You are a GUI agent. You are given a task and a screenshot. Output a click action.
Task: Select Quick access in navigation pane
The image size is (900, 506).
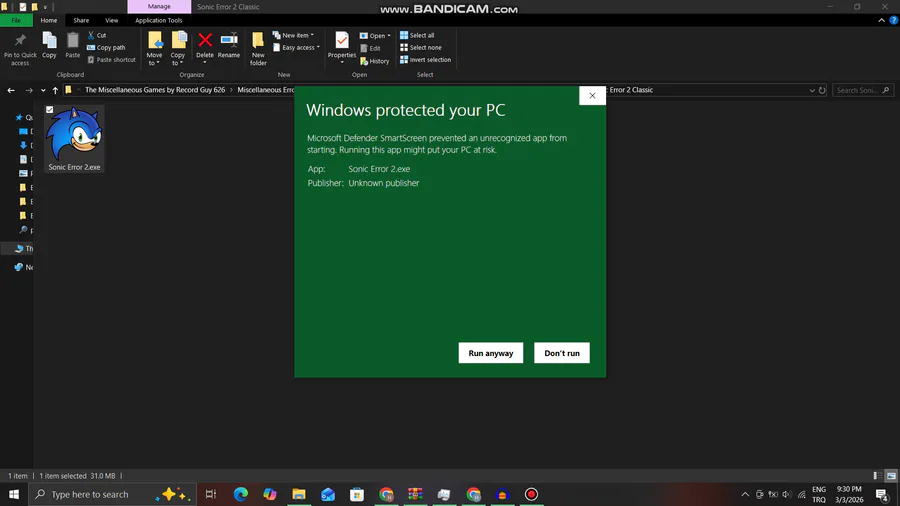coord(24,118)
